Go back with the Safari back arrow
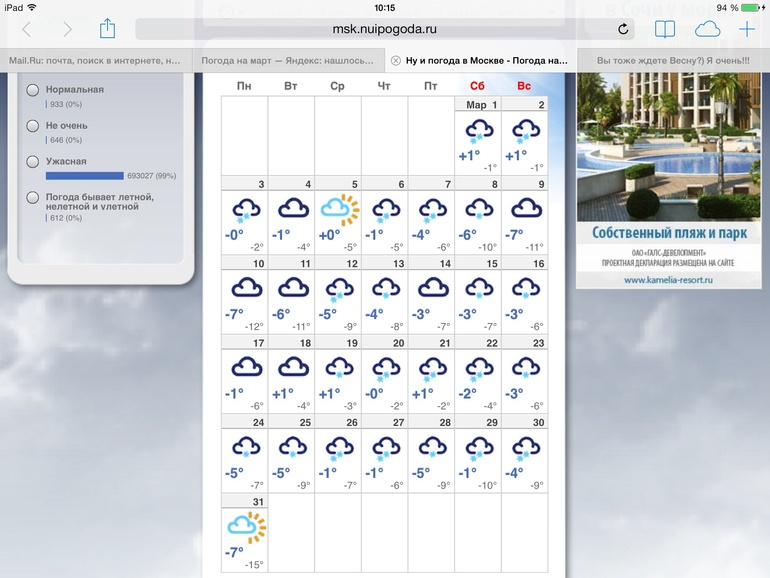Viewport: 770px width, 578px height. pyautogui.click(x=27, y=29)
